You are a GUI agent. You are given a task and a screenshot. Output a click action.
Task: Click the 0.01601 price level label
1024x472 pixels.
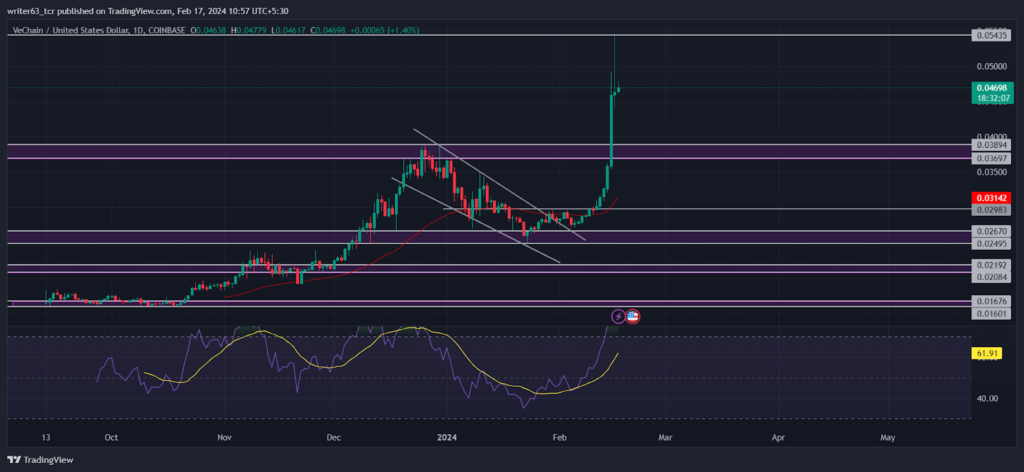991,314
